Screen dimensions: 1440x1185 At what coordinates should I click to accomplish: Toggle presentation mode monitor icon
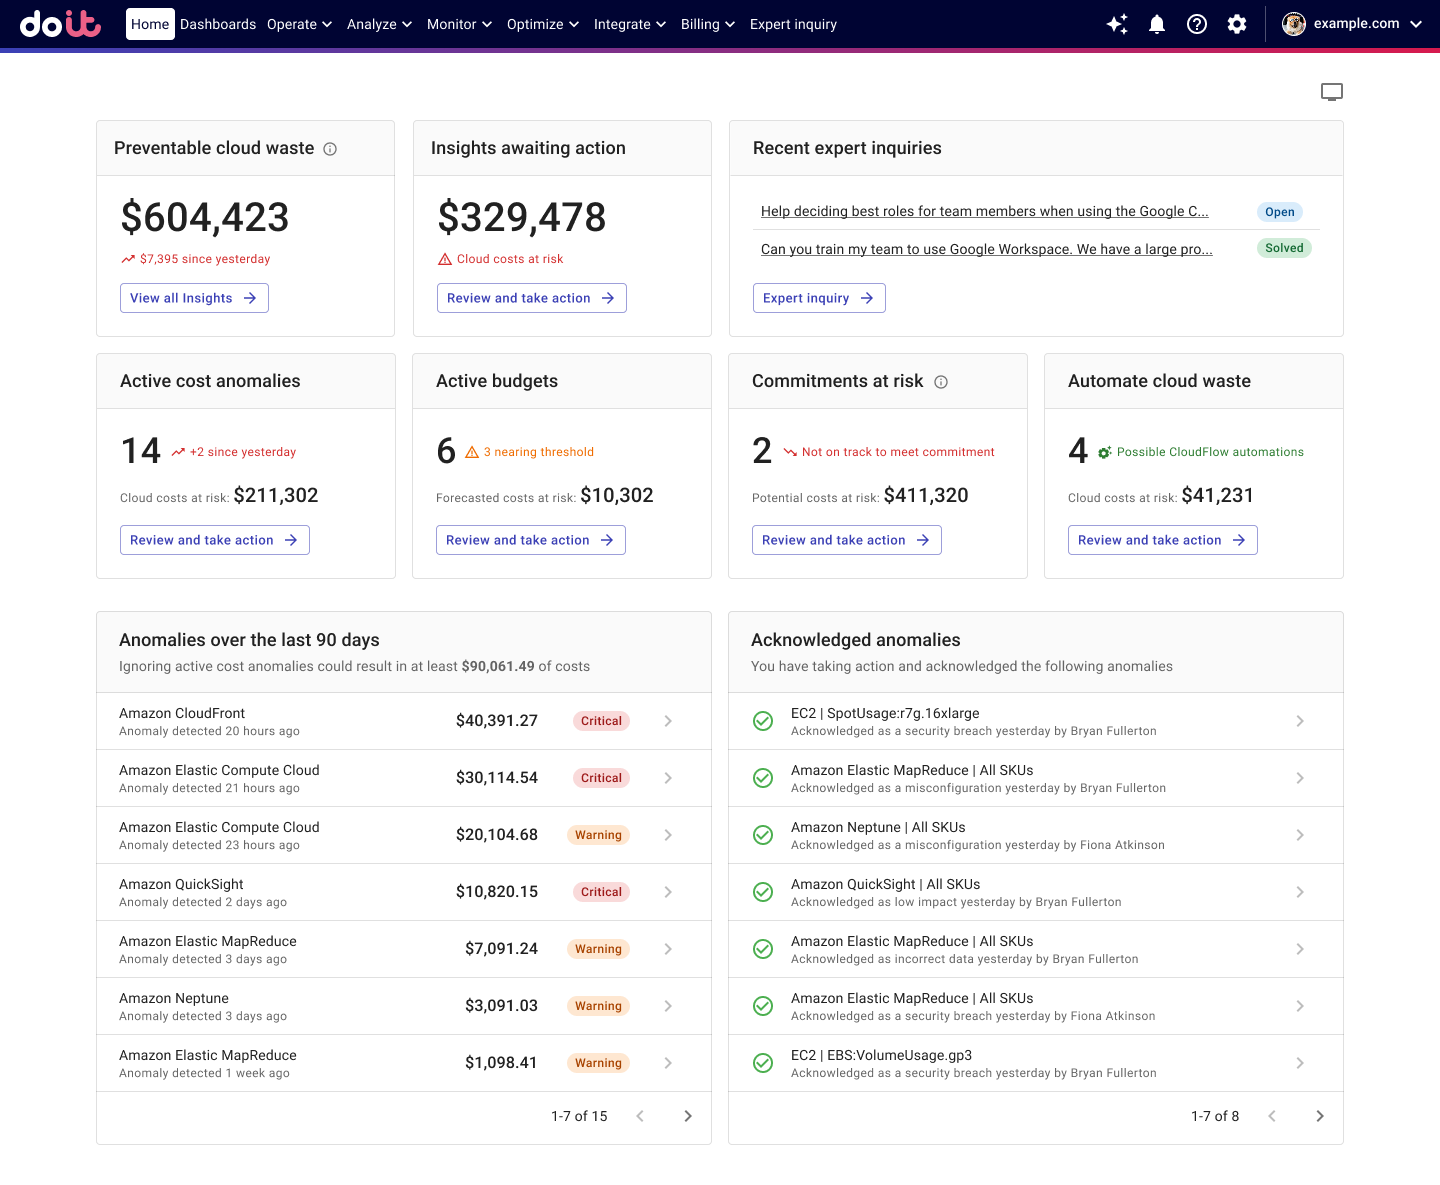pos(1332,92)
